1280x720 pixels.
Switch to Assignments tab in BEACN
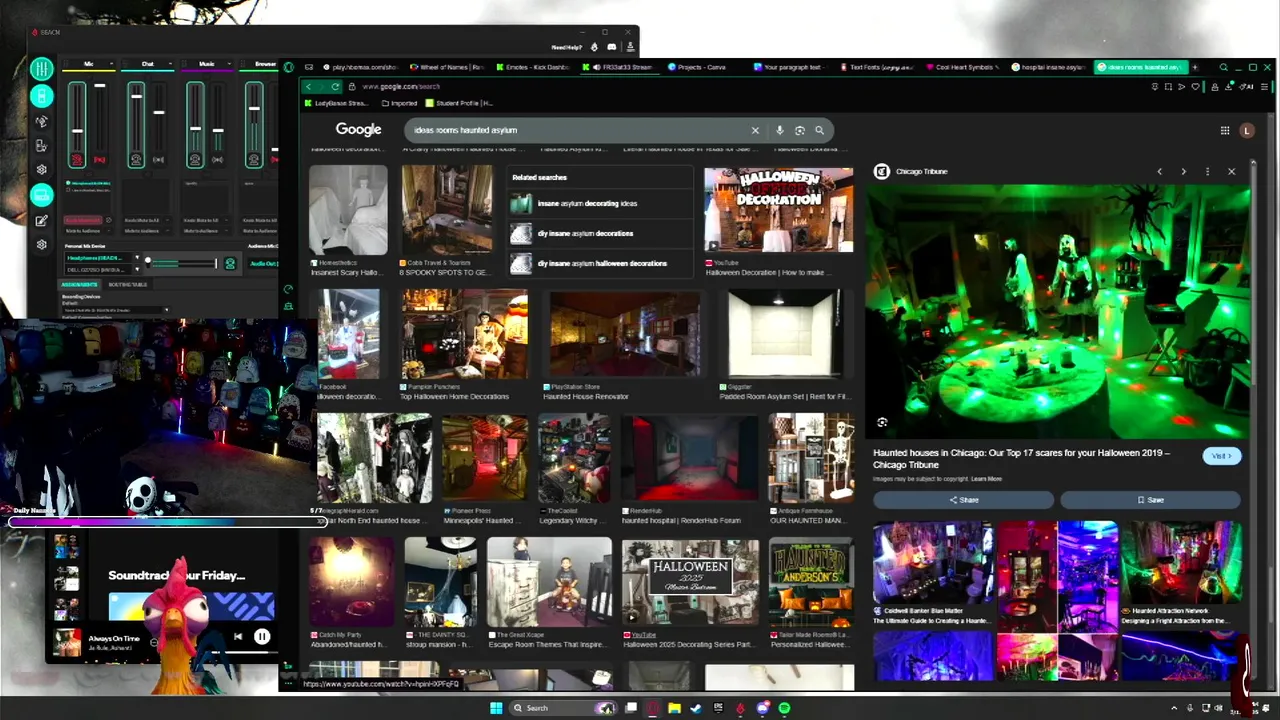tap(81, 285)
